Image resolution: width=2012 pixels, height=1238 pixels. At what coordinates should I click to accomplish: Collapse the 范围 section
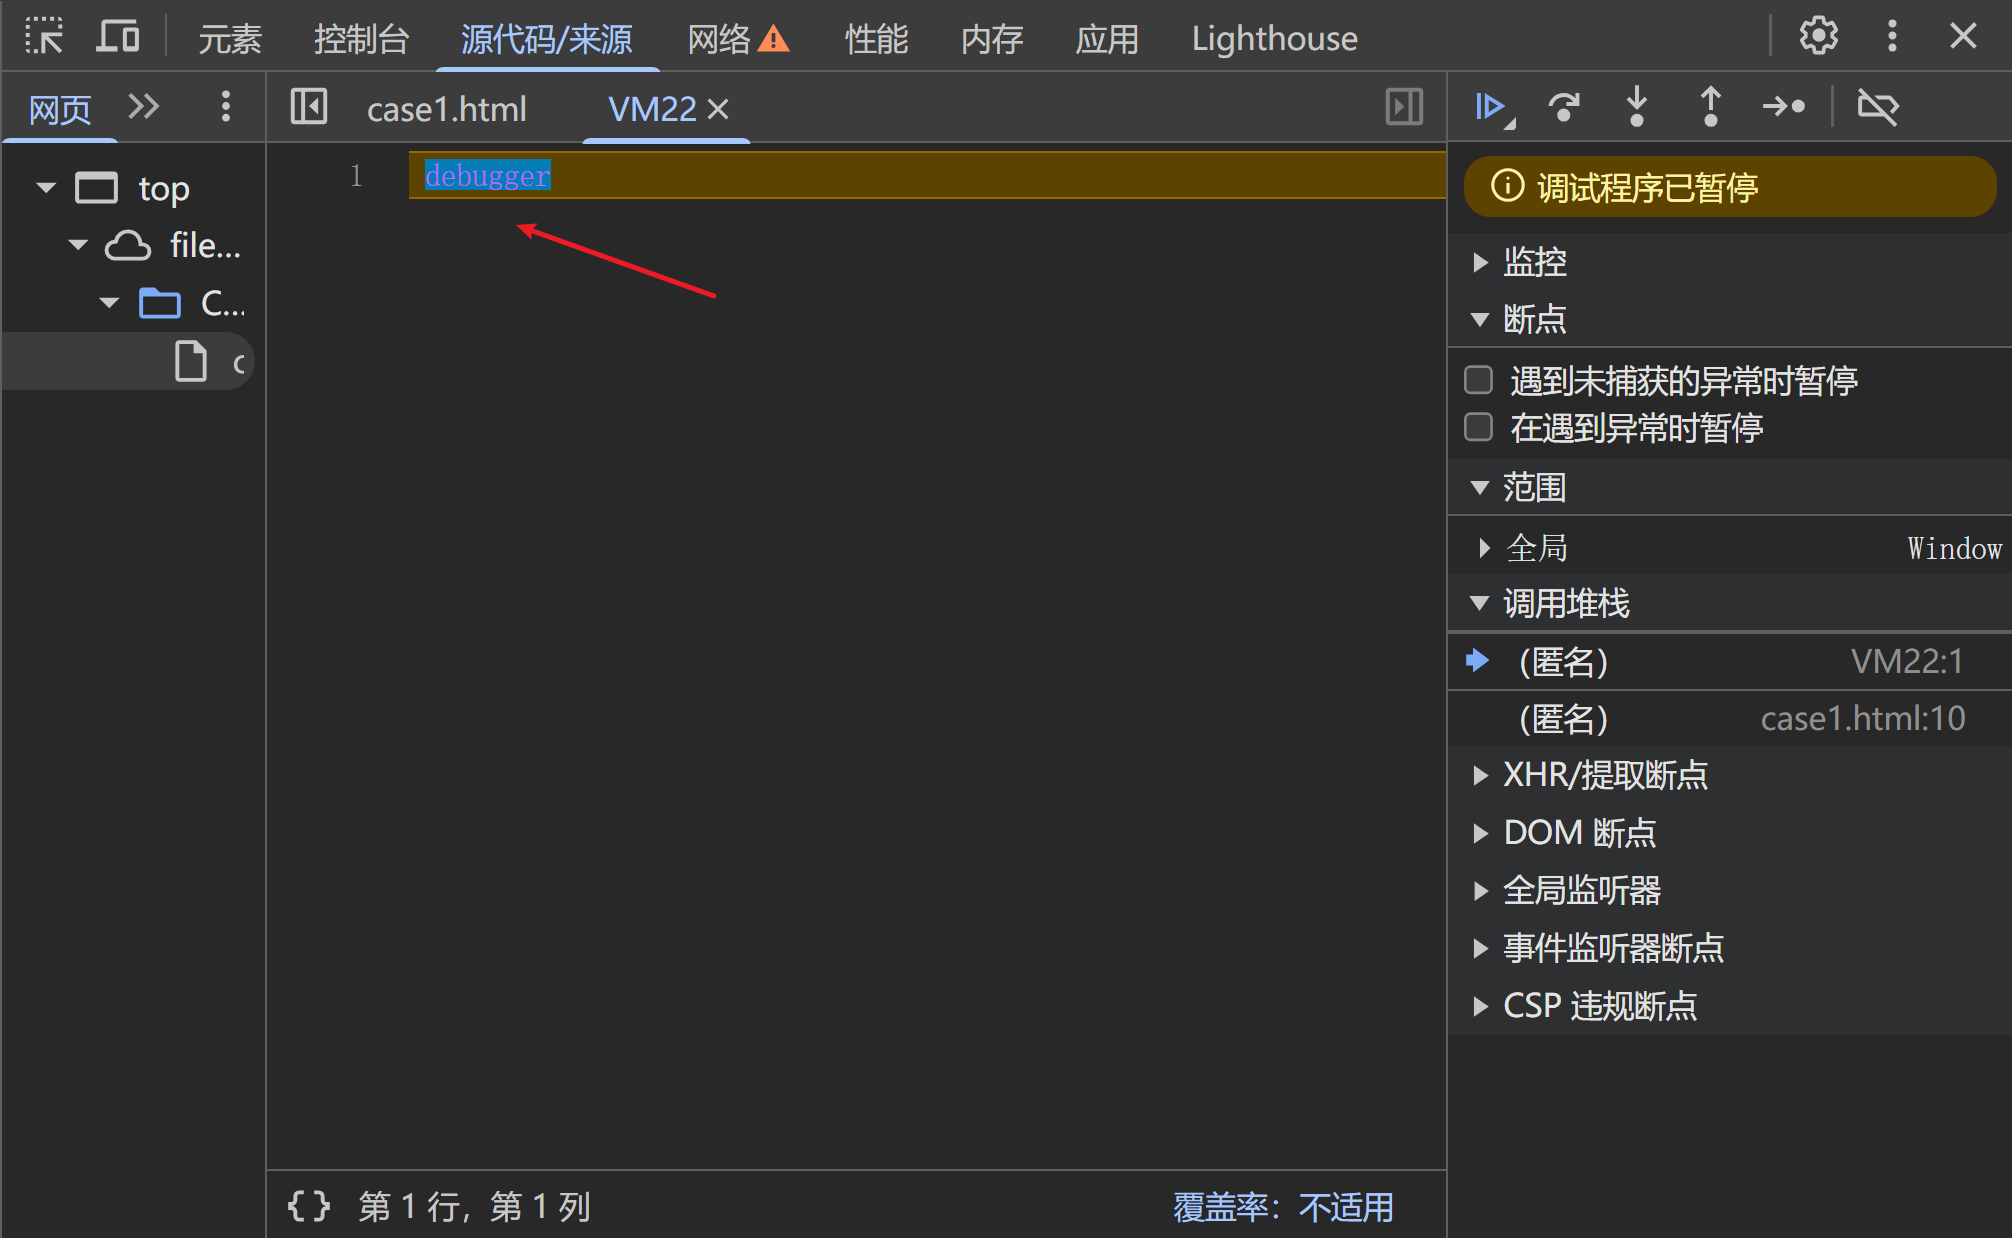(x=1481, y=488)
